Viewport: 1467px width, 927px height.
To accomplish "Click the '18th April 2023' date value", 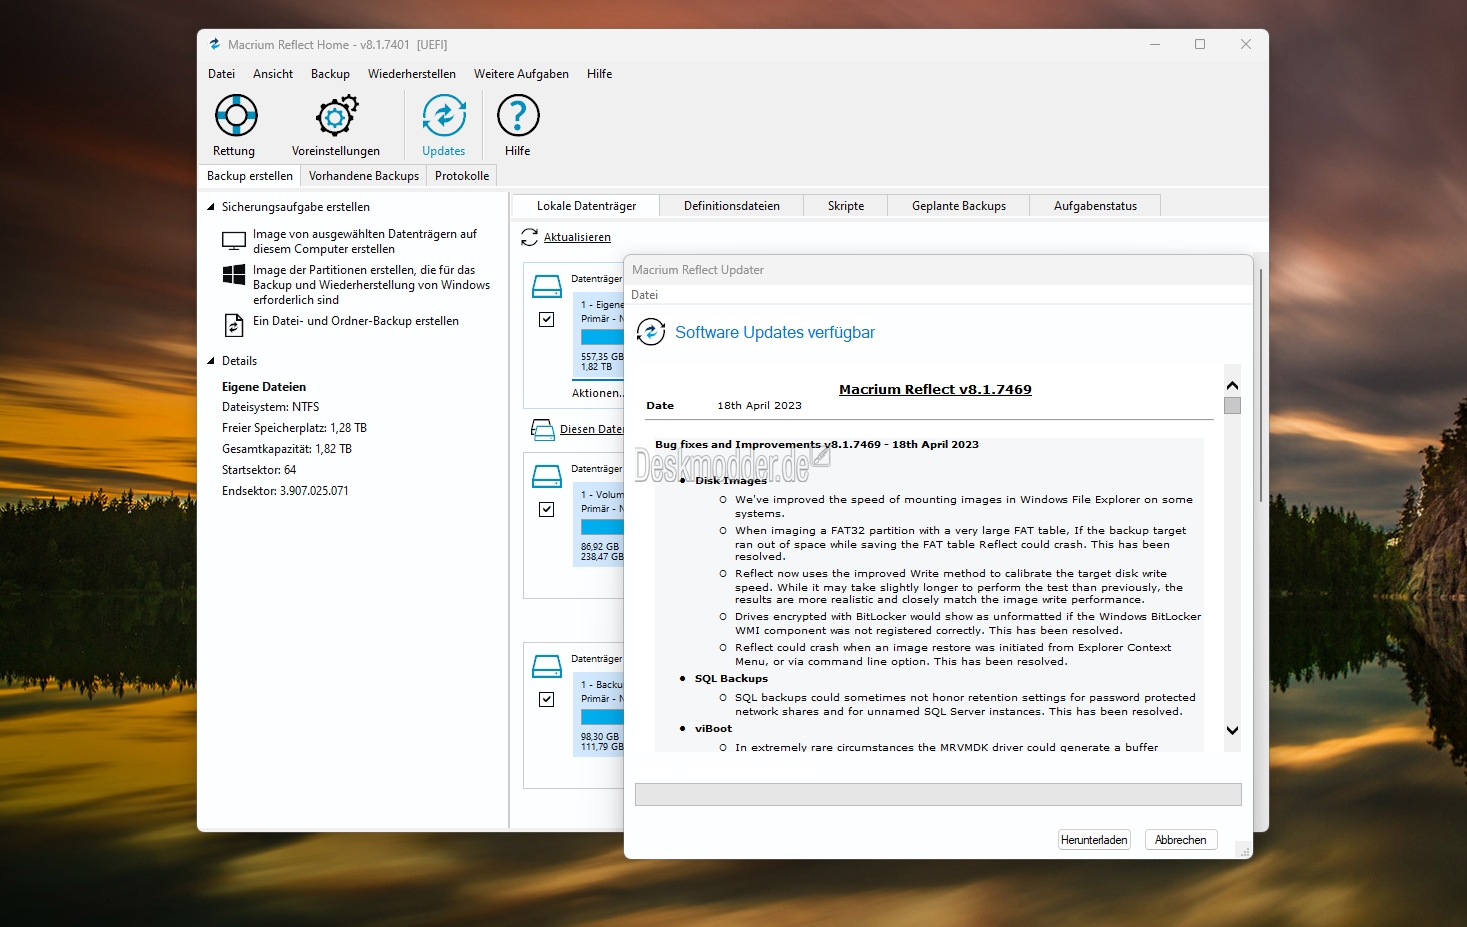I will point(759,406).
